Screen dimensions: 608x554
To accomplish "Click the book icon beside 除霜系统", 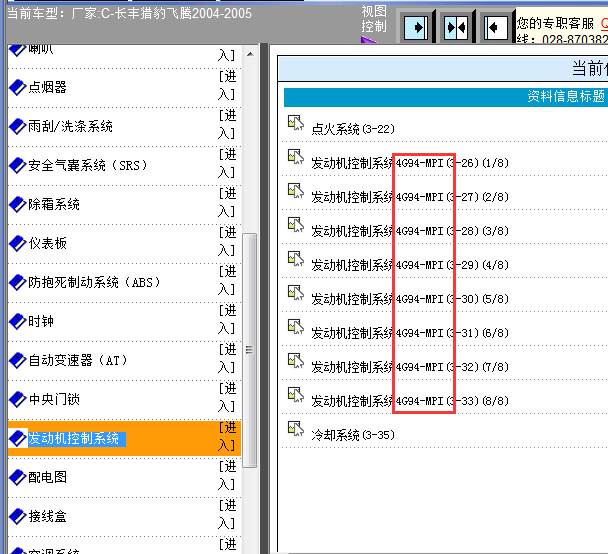I will (17, 204).
